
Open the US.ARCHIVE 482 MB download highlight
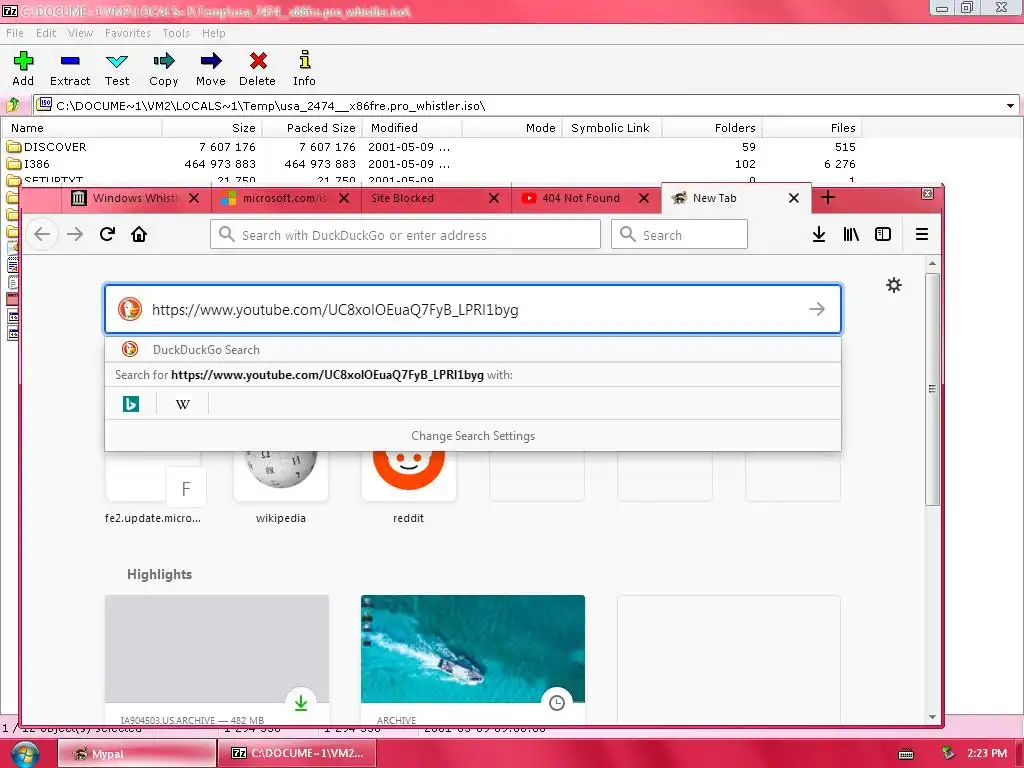[x=217, y=660]
